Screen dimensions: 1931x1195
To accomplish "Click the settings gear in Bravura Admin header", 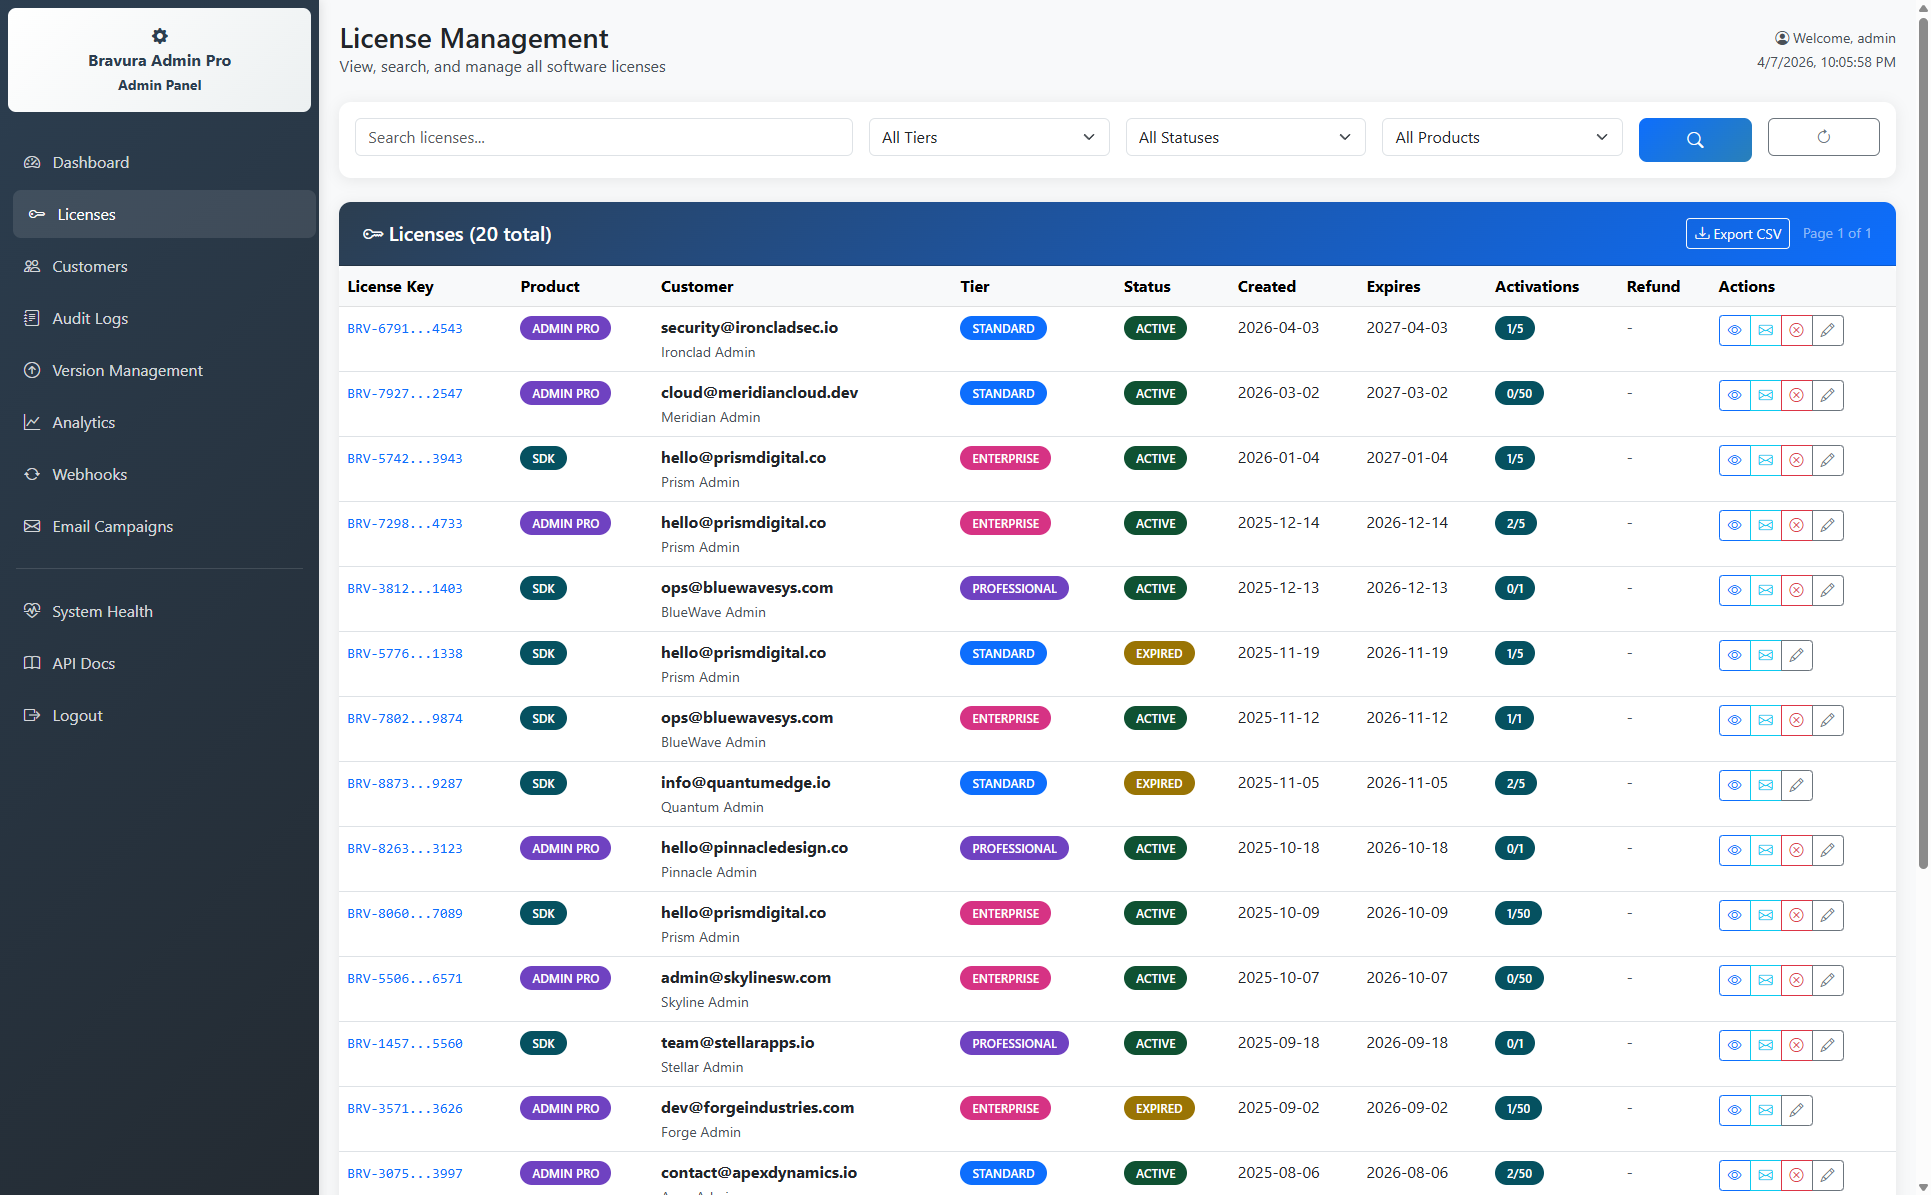I will pos(159,36).
